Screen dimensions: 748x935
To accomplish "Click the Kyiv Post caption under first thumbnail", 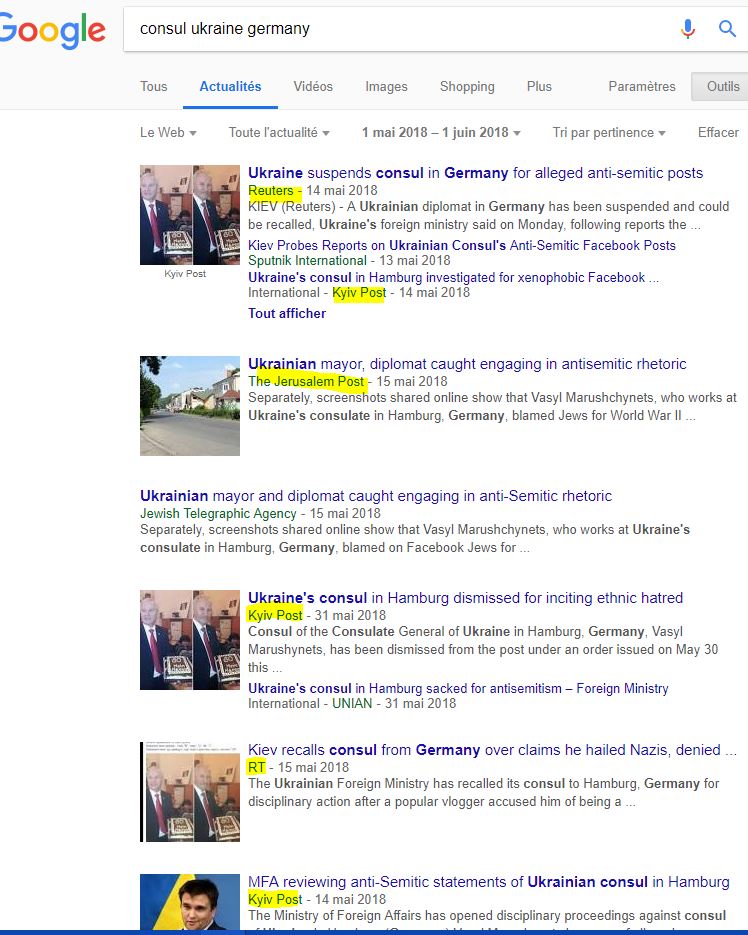I will [x=185, y=274].
